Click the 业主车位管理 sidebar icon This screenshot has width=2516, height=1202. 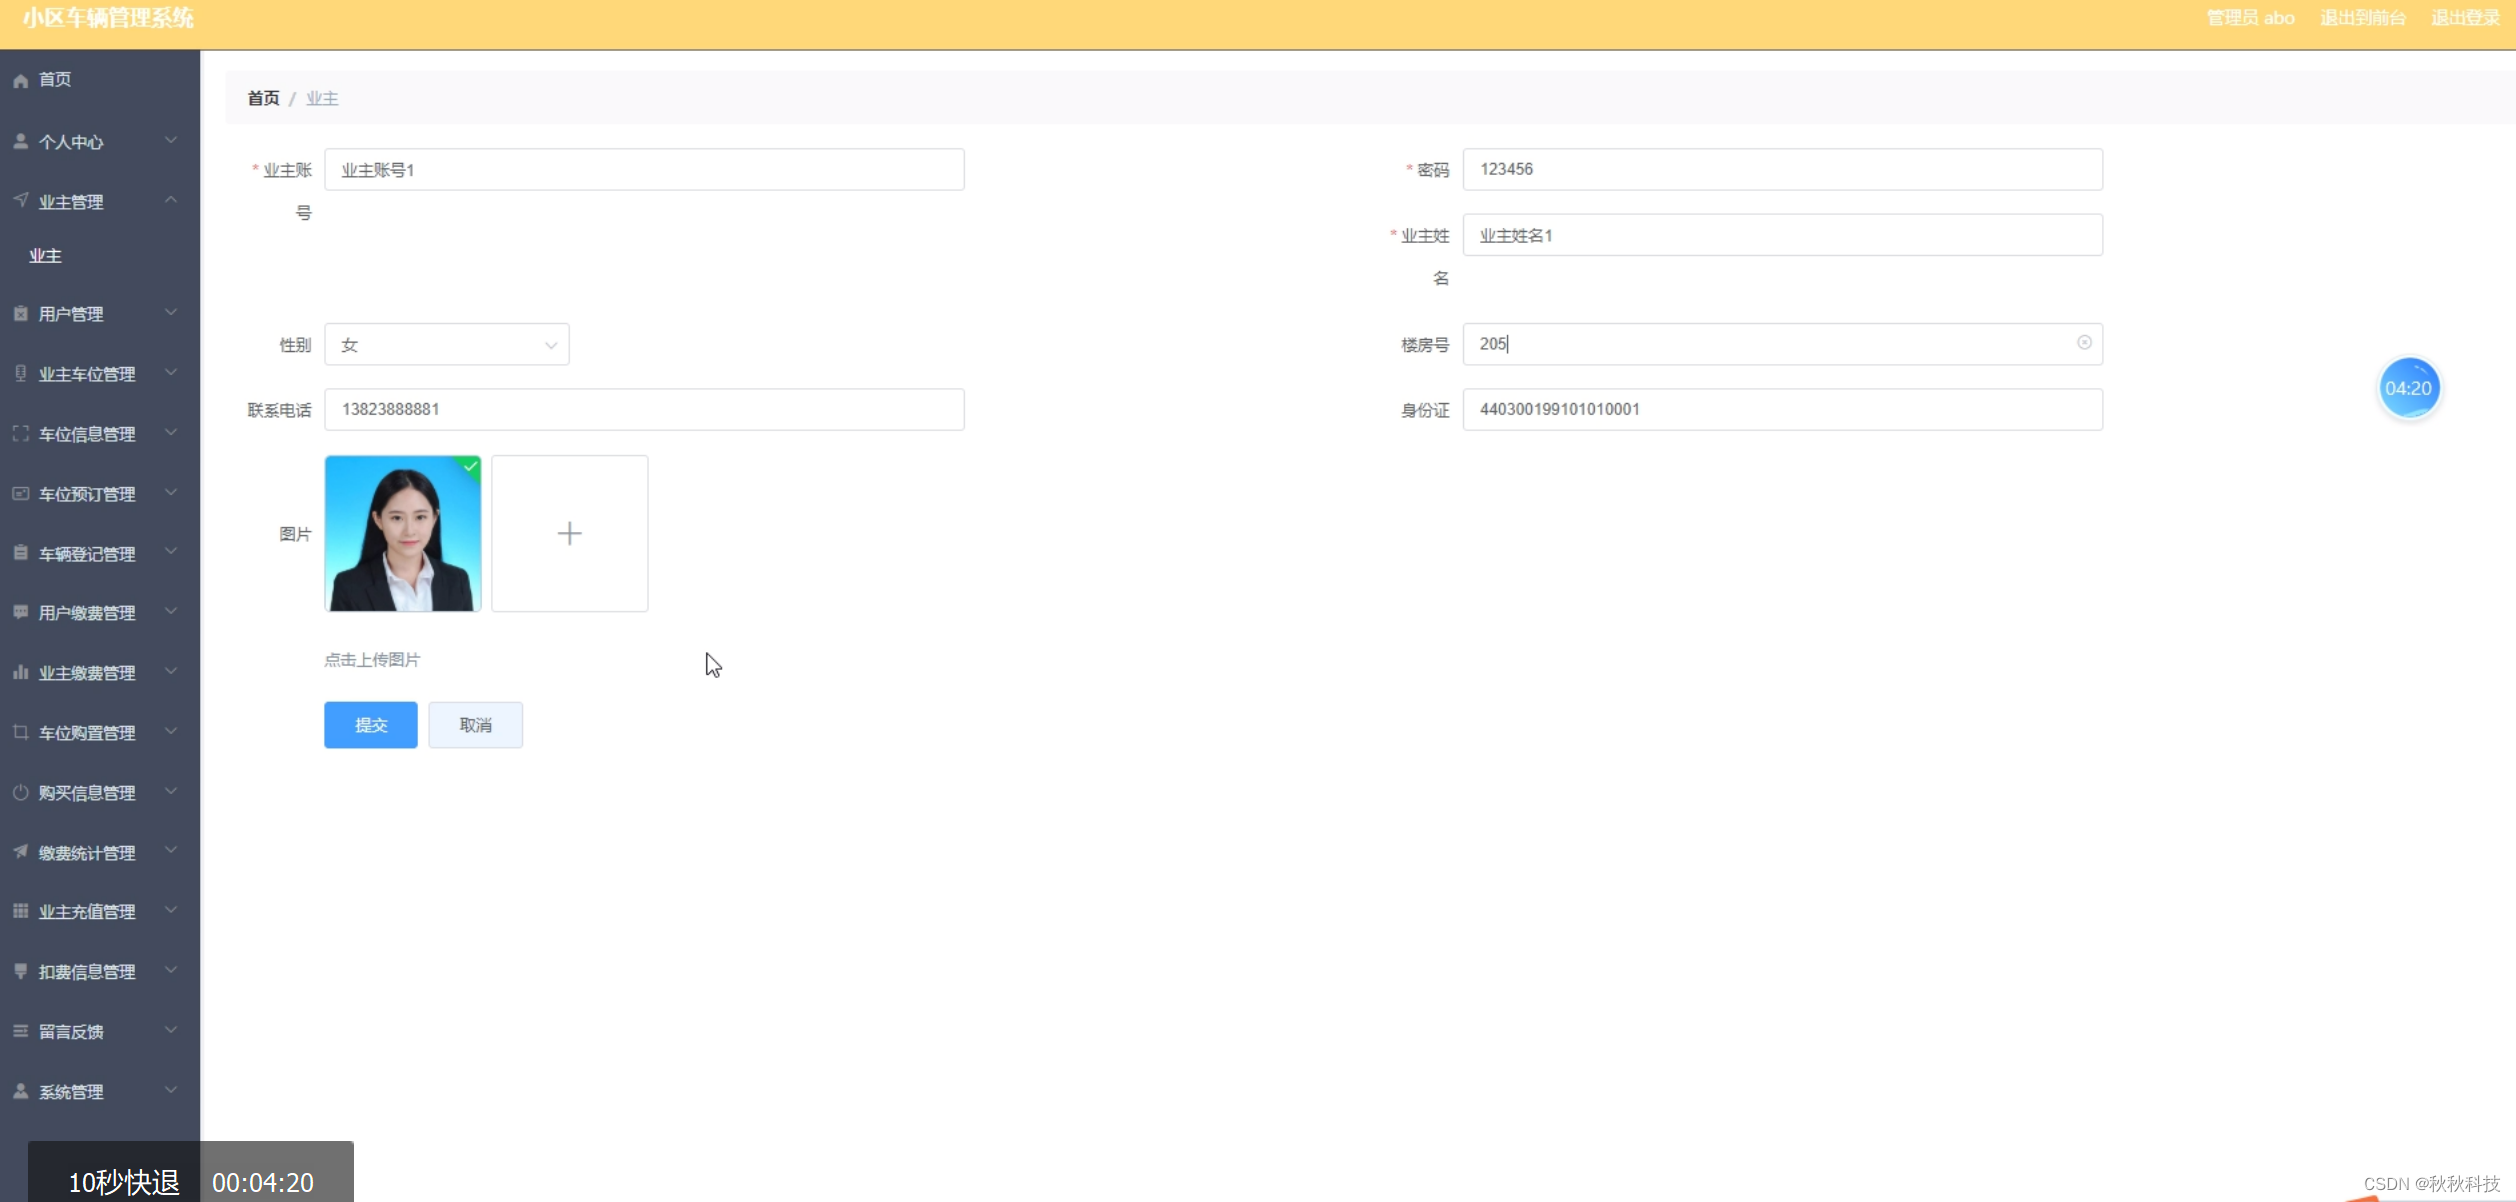click(x=20, y=374)
